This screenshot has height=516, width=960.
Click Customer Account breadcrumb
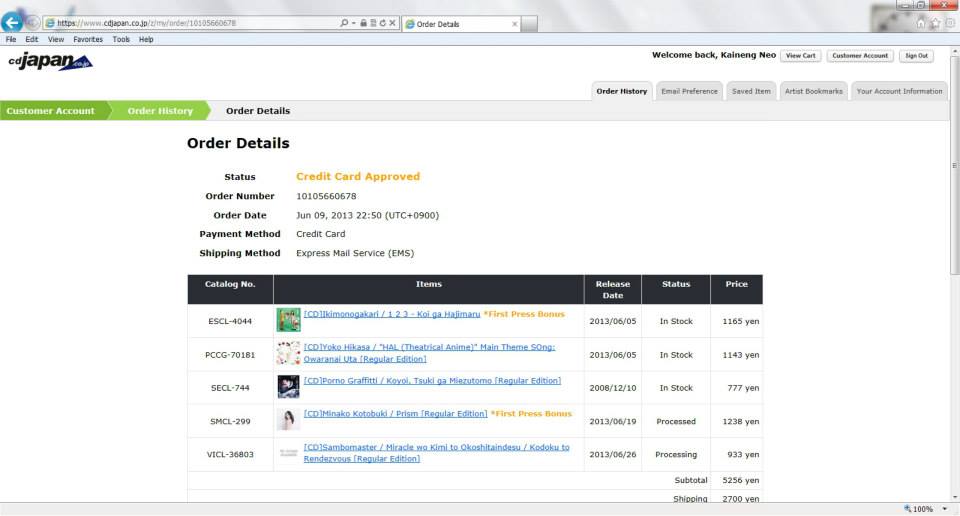pos(51,111)
